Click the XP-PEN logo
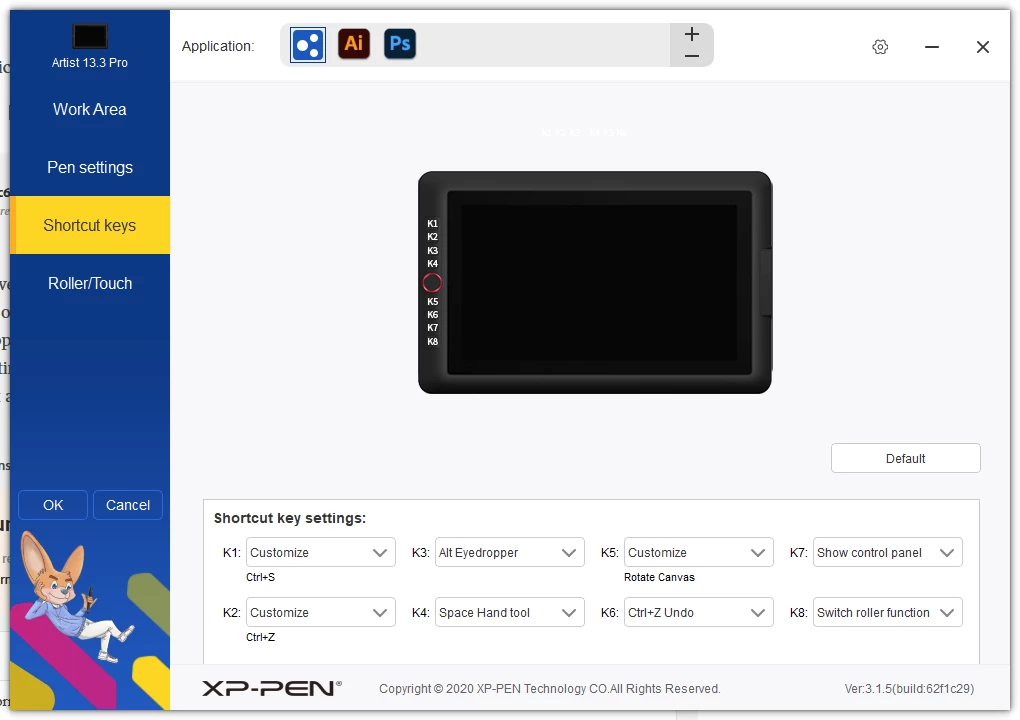The width and height of the screenshot is (1020, 720). [272, 688]
